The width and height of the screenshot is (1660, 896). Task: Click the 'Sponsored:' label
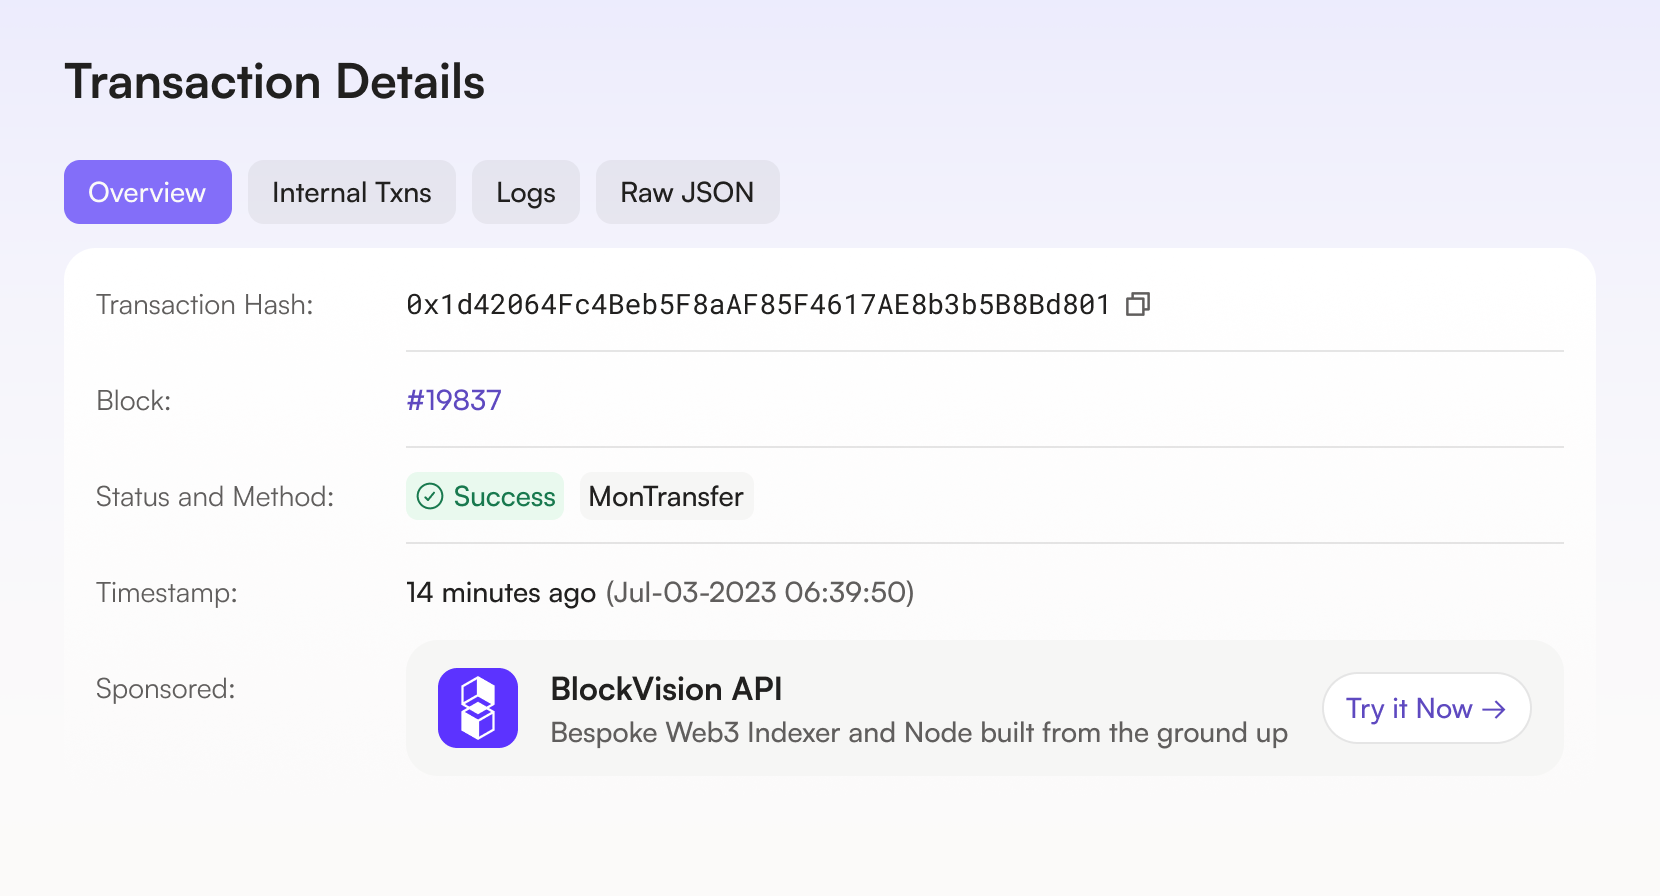(x=166, y=688)
